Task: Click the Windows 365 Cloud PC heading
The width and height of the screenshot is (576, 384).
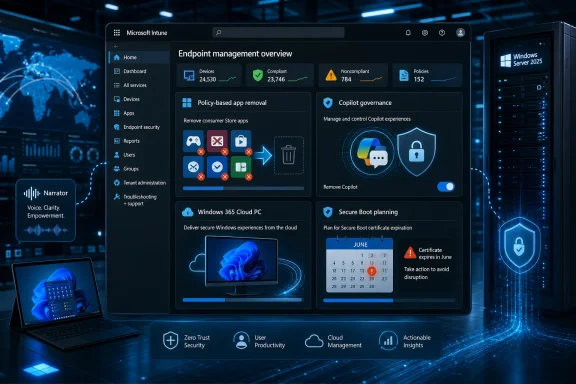Action: (229, 212)
